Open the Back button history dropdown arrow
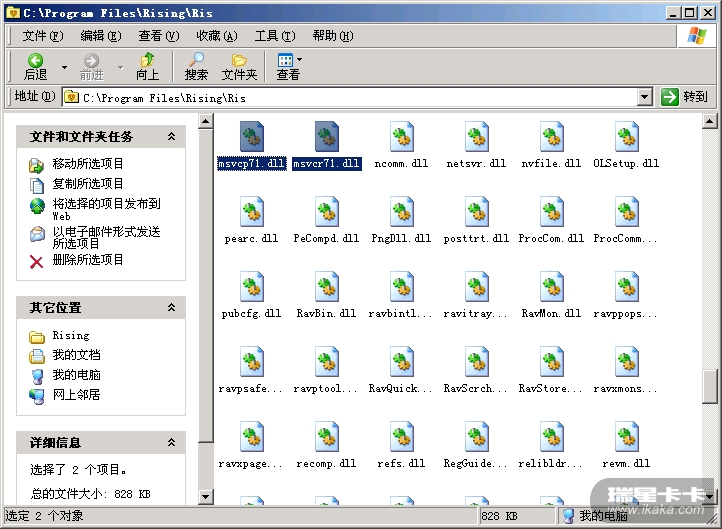Viewport: 722px width, 529px height. click(x=64, y=67)
